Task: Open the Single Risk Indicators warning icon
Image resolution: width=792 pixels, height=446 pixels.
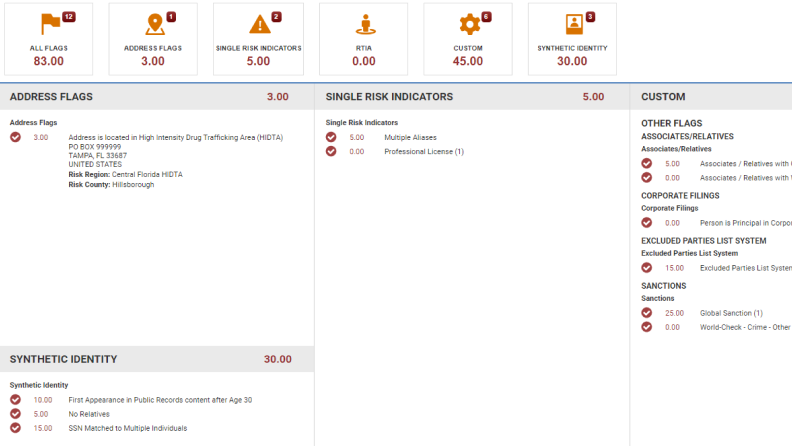Action: pyautogui.click(x=258, y=24)
